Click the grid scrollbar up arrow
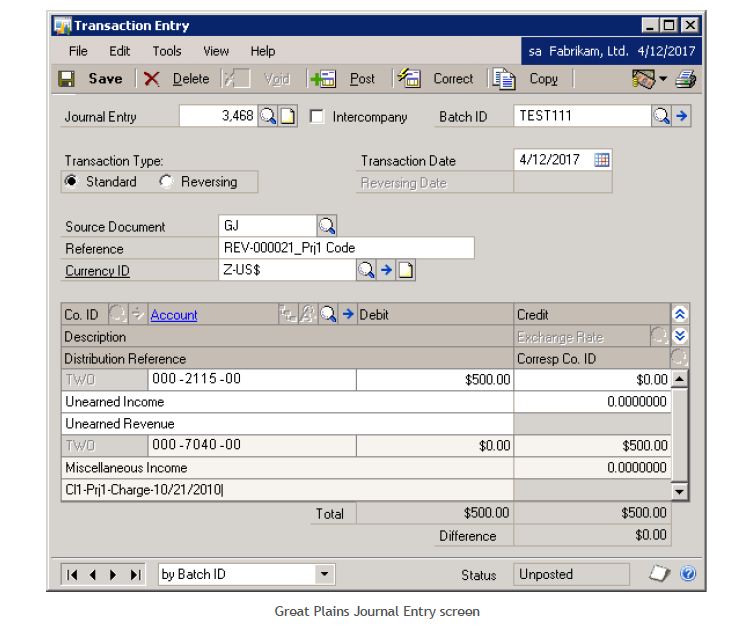The width and height of the screenshot is (749, 631). [x=679, y=379]
